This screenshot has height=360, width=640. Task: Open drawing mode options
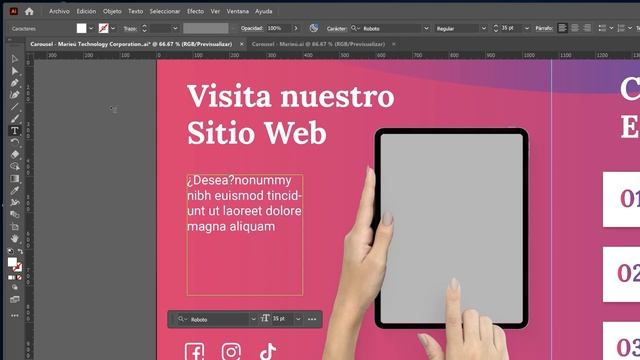[14, 287]
